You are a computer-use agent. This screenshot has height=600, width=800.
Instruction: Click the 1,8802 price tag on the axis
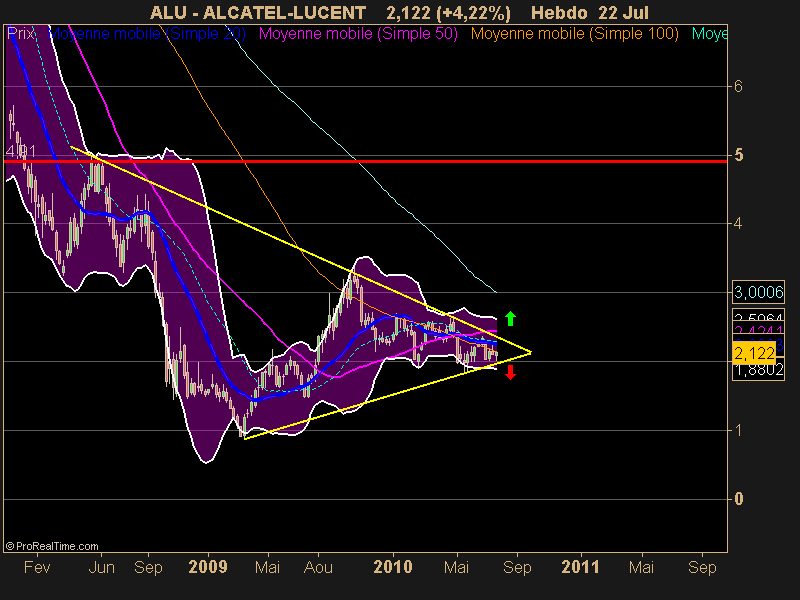point(758,370)
